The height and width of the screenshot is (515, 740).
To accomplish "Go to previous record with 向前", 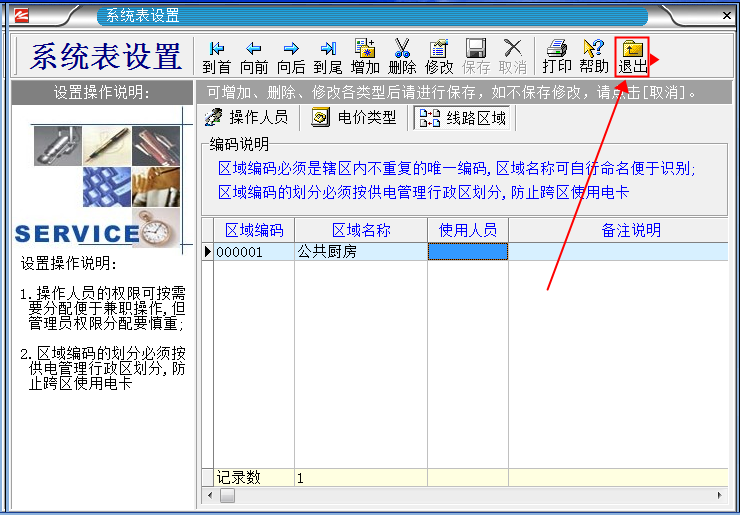I will (254, 56).
